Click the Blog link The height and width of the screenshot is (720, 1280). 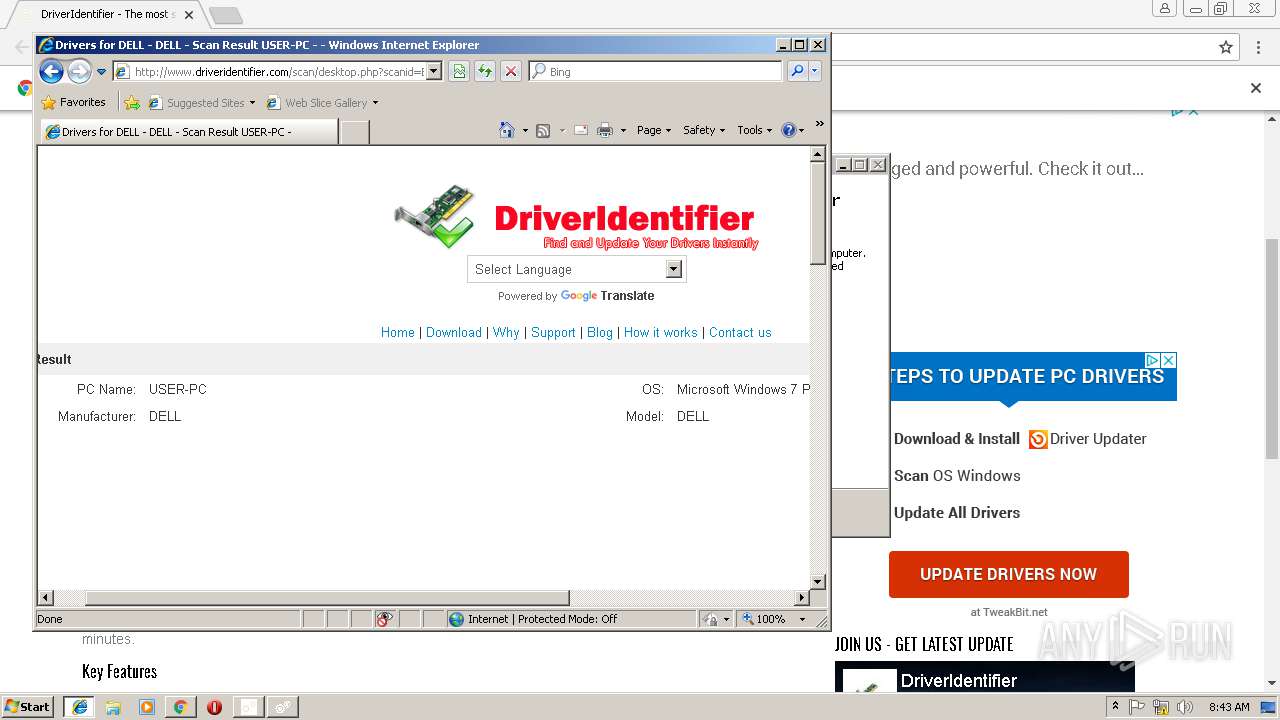[600, 332]
